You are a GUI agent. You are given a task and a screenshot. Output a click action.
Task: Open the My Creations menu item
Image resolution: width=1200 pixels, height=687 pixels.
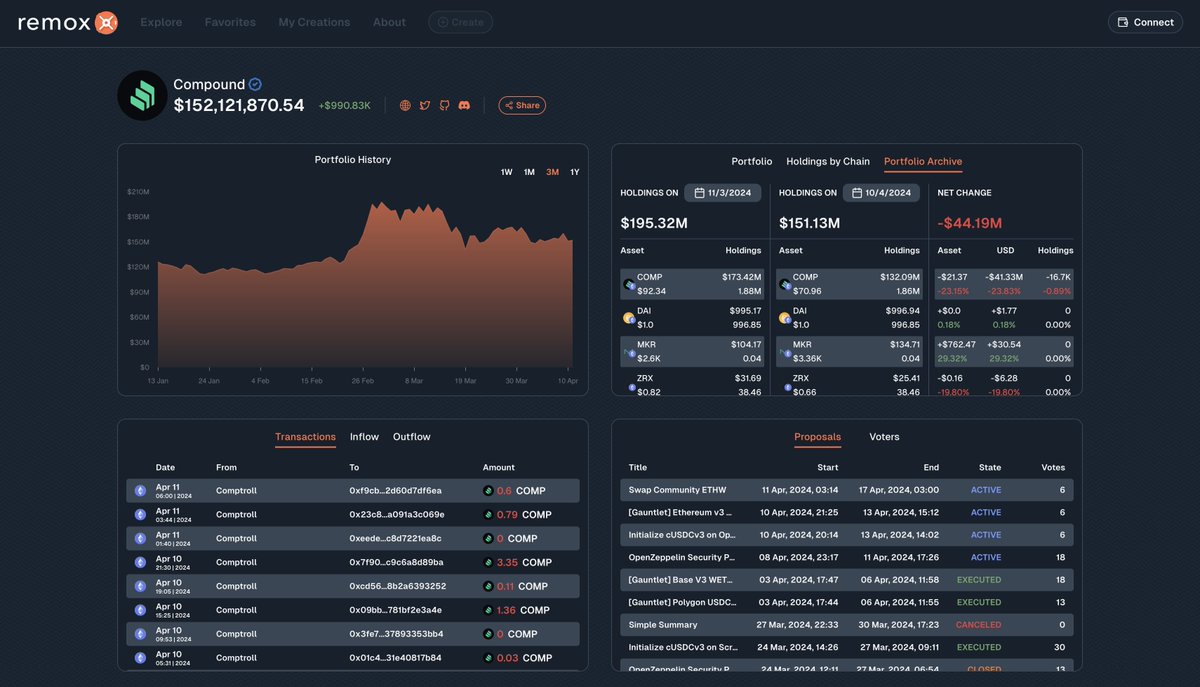point(313,21)
